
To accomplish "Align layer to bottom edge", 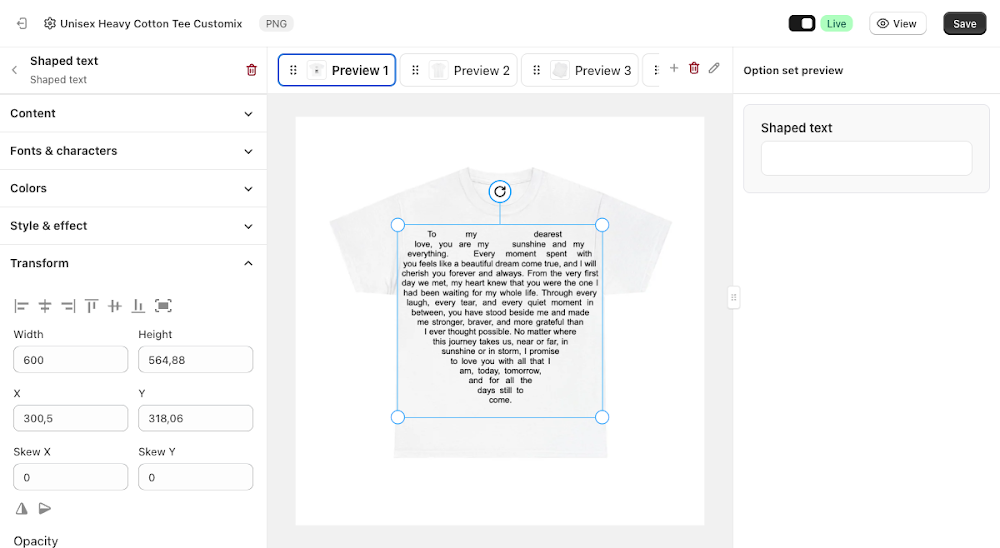I will [138, 306].
